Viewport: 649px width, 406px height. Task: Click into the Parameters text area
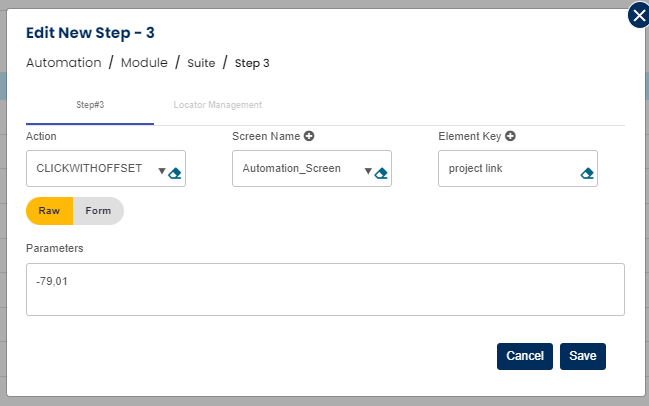(x=325, y=289)
